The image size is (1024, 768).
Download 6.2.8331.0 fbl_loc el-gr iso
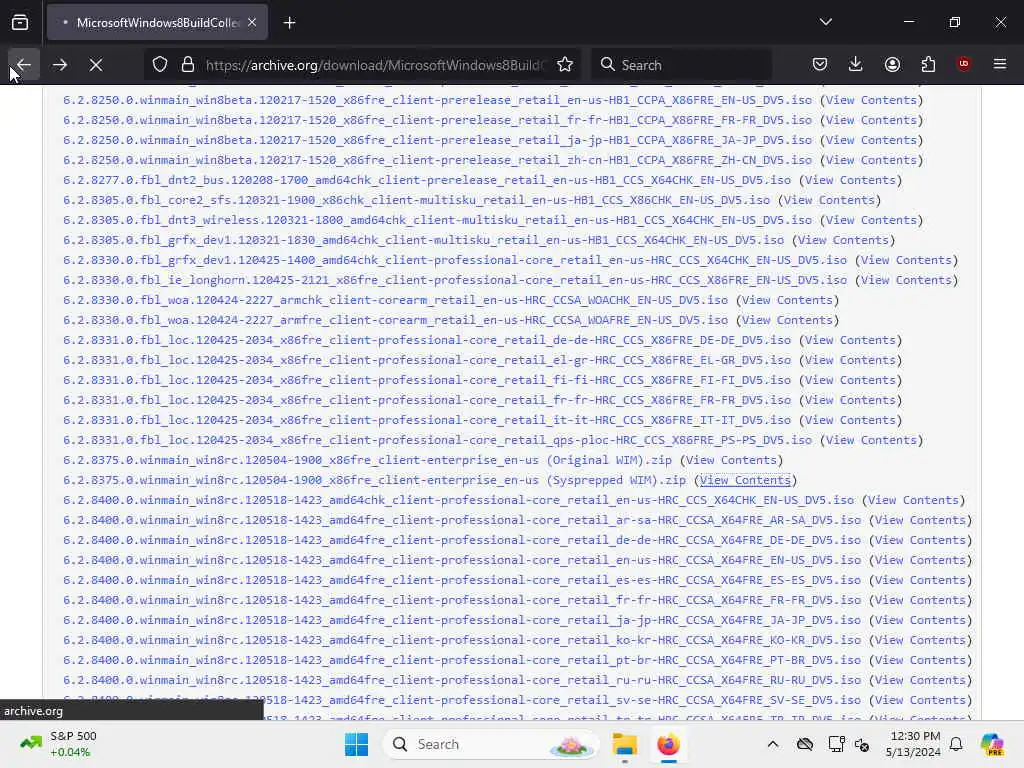[427, 360]
